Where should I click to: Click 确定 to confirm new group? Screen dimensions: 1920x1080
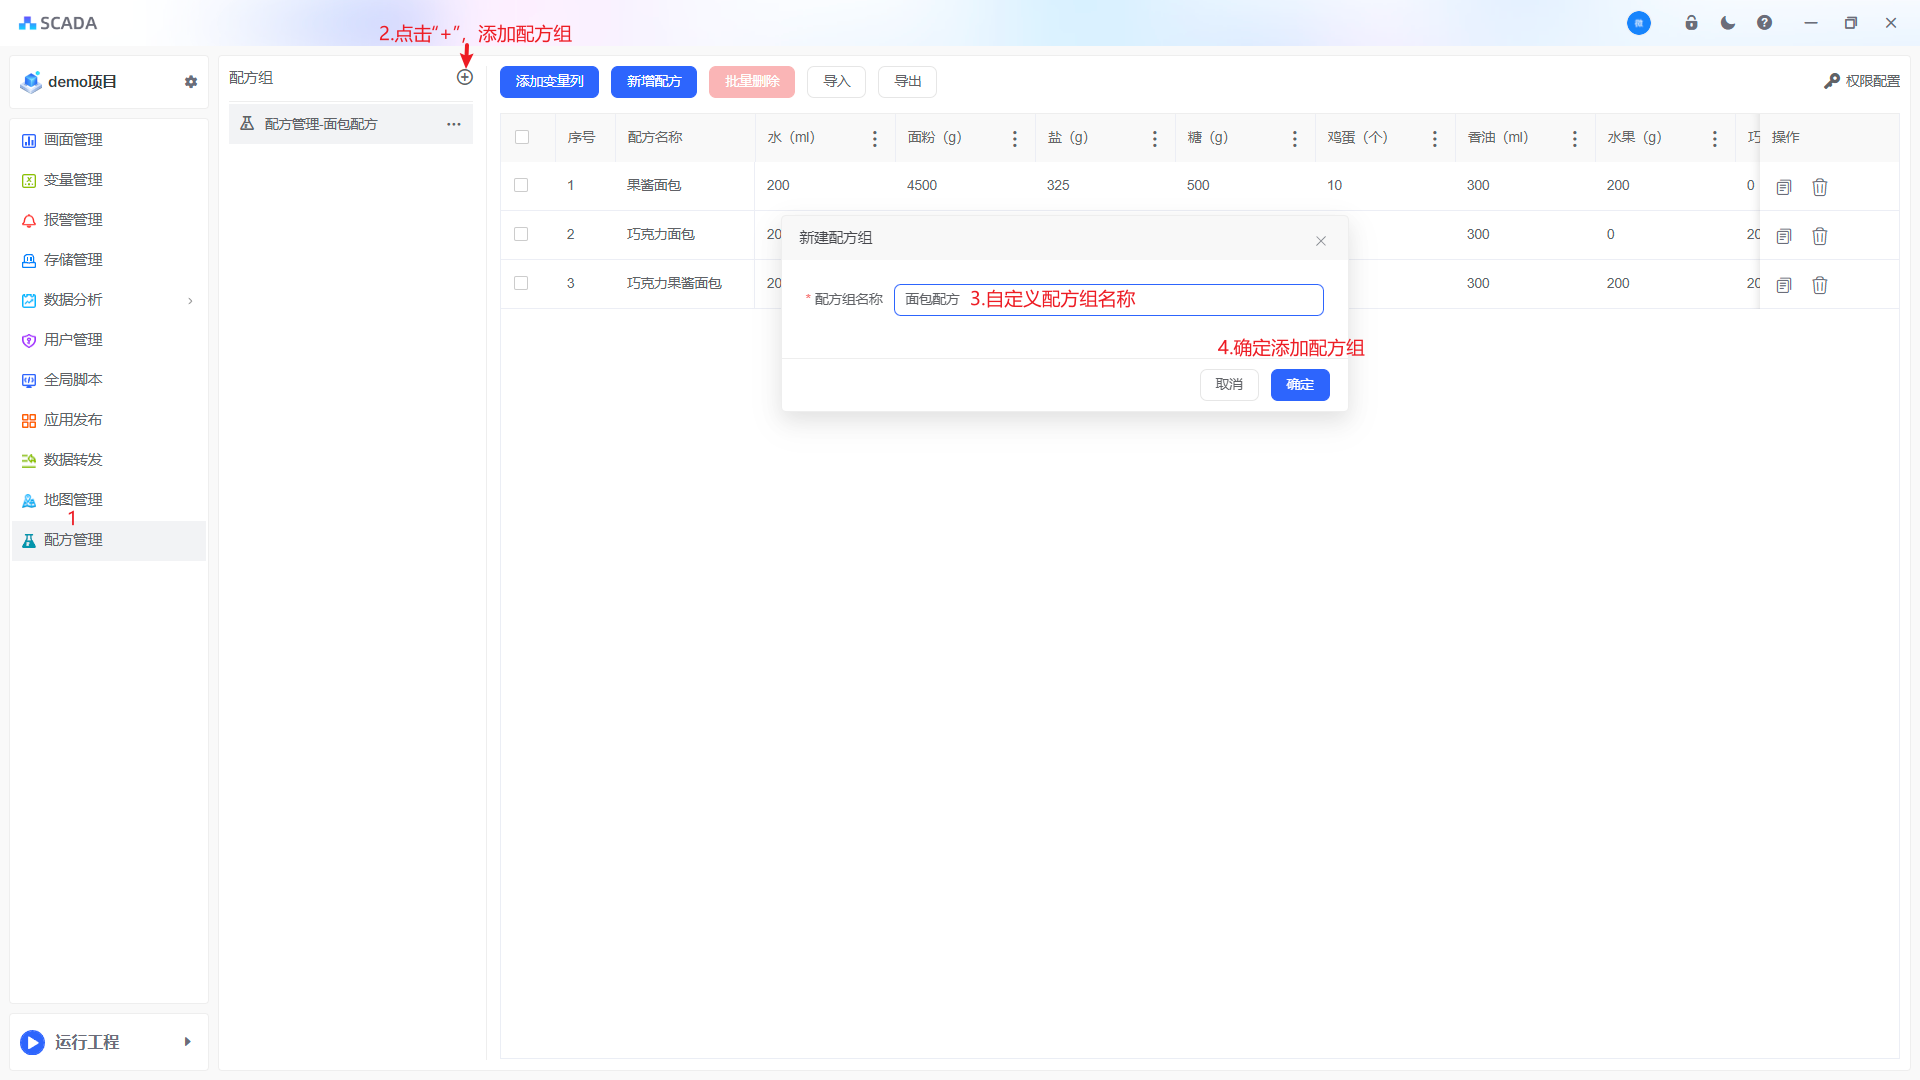1300,385
